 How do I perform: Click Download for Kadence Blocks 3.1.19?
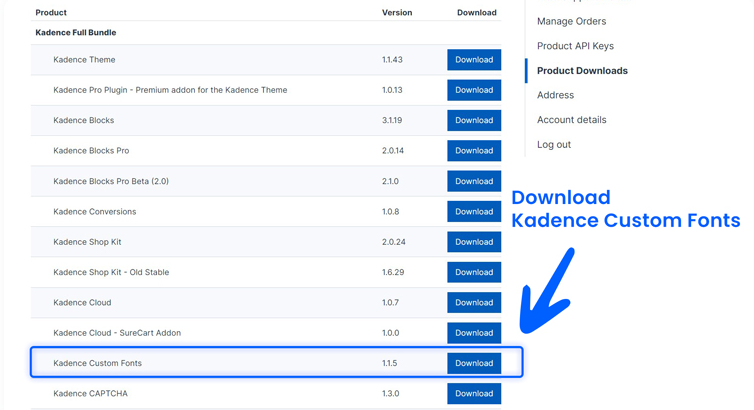point(473,120)
